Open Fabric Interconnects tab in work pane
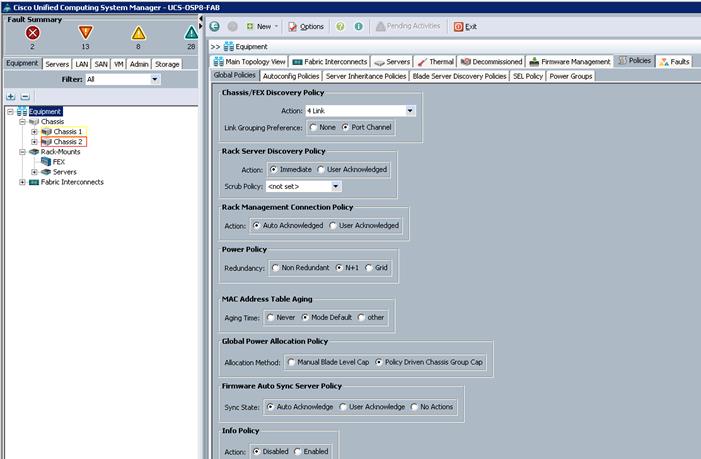This screenshot has width=701, height=459. (x=330, y=62)
